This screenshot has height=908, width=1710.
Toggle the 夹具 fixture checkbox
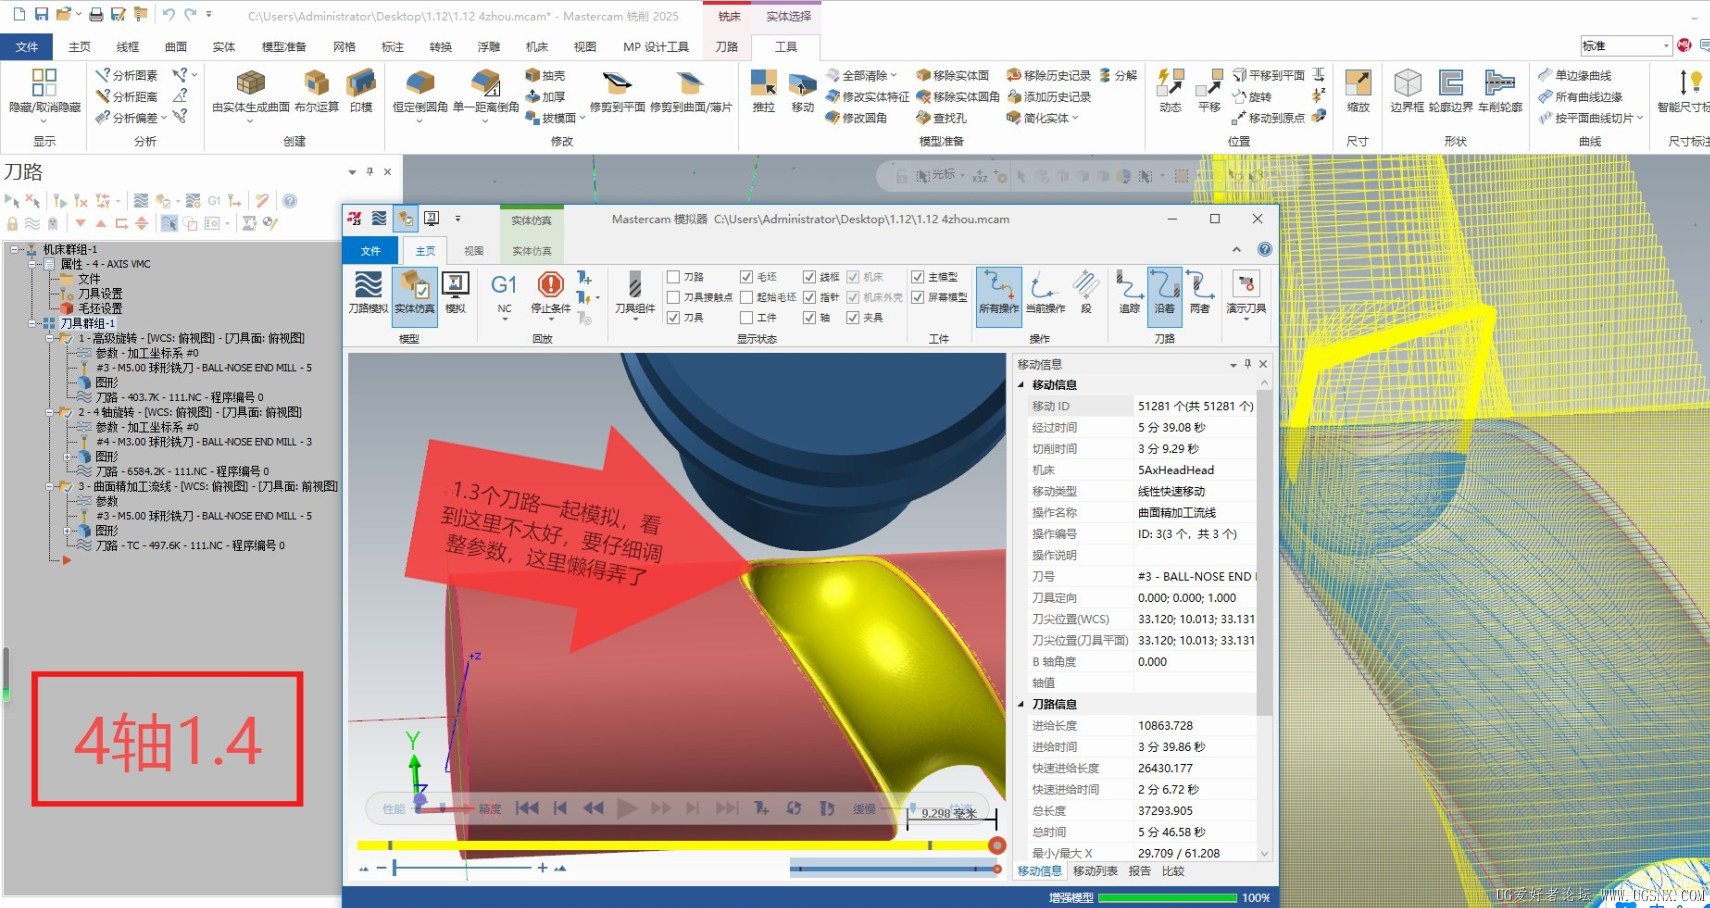tap(852, 317)
